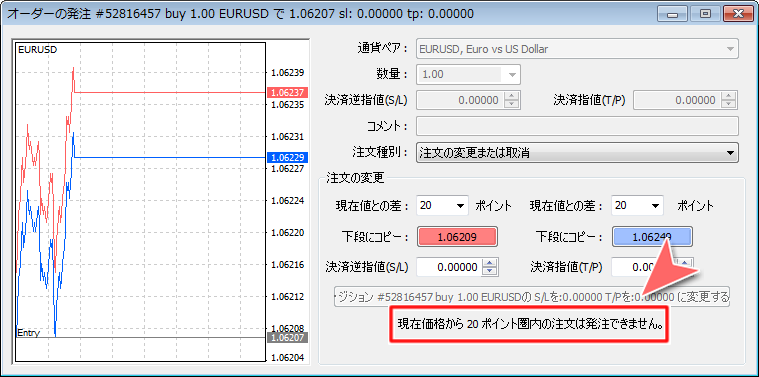Click the gray 1.06207 entry price label
The width and height of the screenshot is (759, 377).
point(287,338)
